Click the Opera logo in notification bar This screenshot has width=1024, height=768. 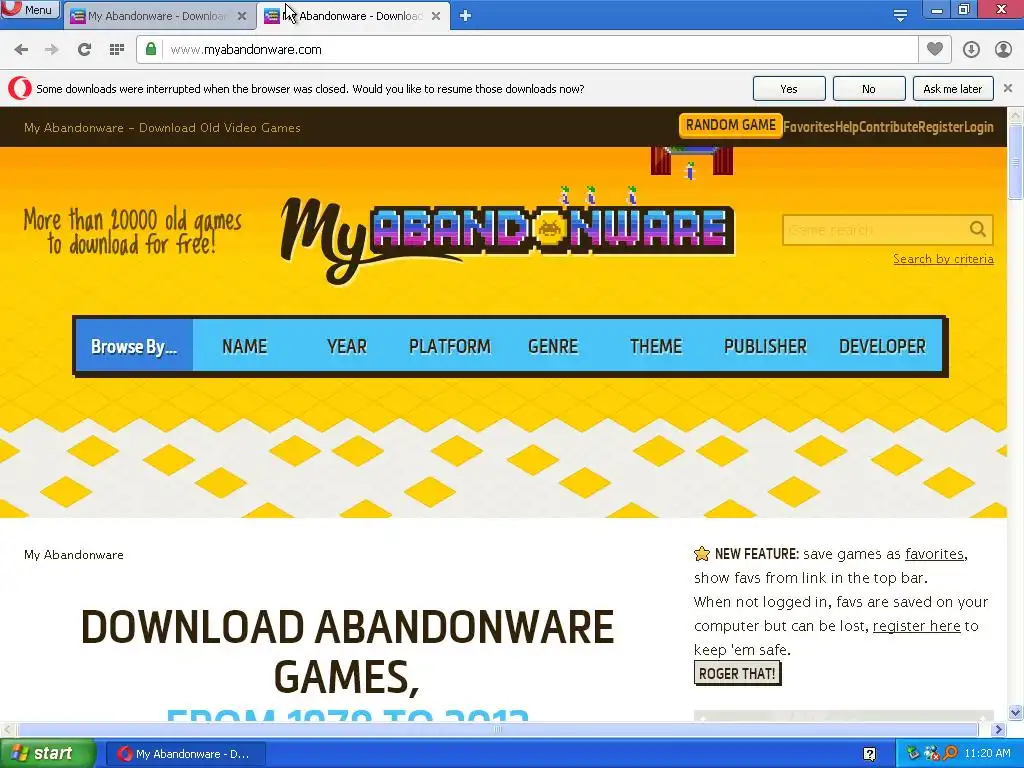click(x=20, y=89)
